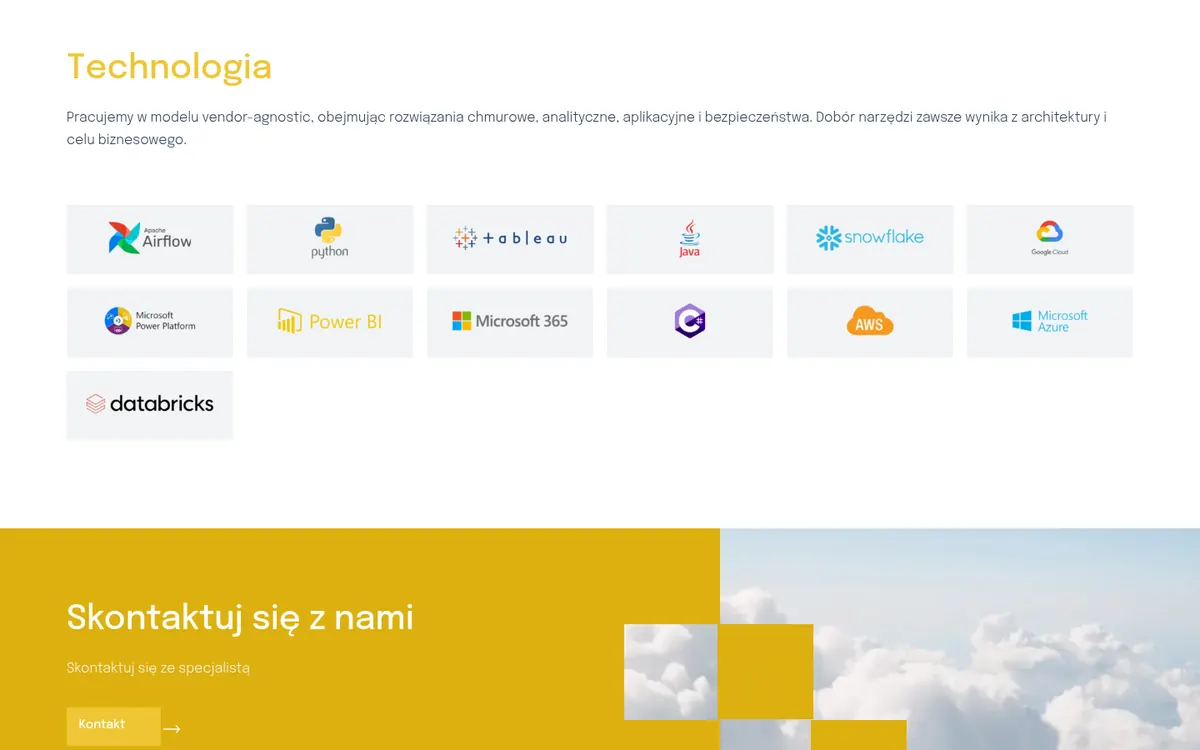Image resolution: width=1200 pixels, height=750 pixels.
Task: Click the Microsoft Azure logo tile
Action: pyautogui.click(x=1050, y=322)
